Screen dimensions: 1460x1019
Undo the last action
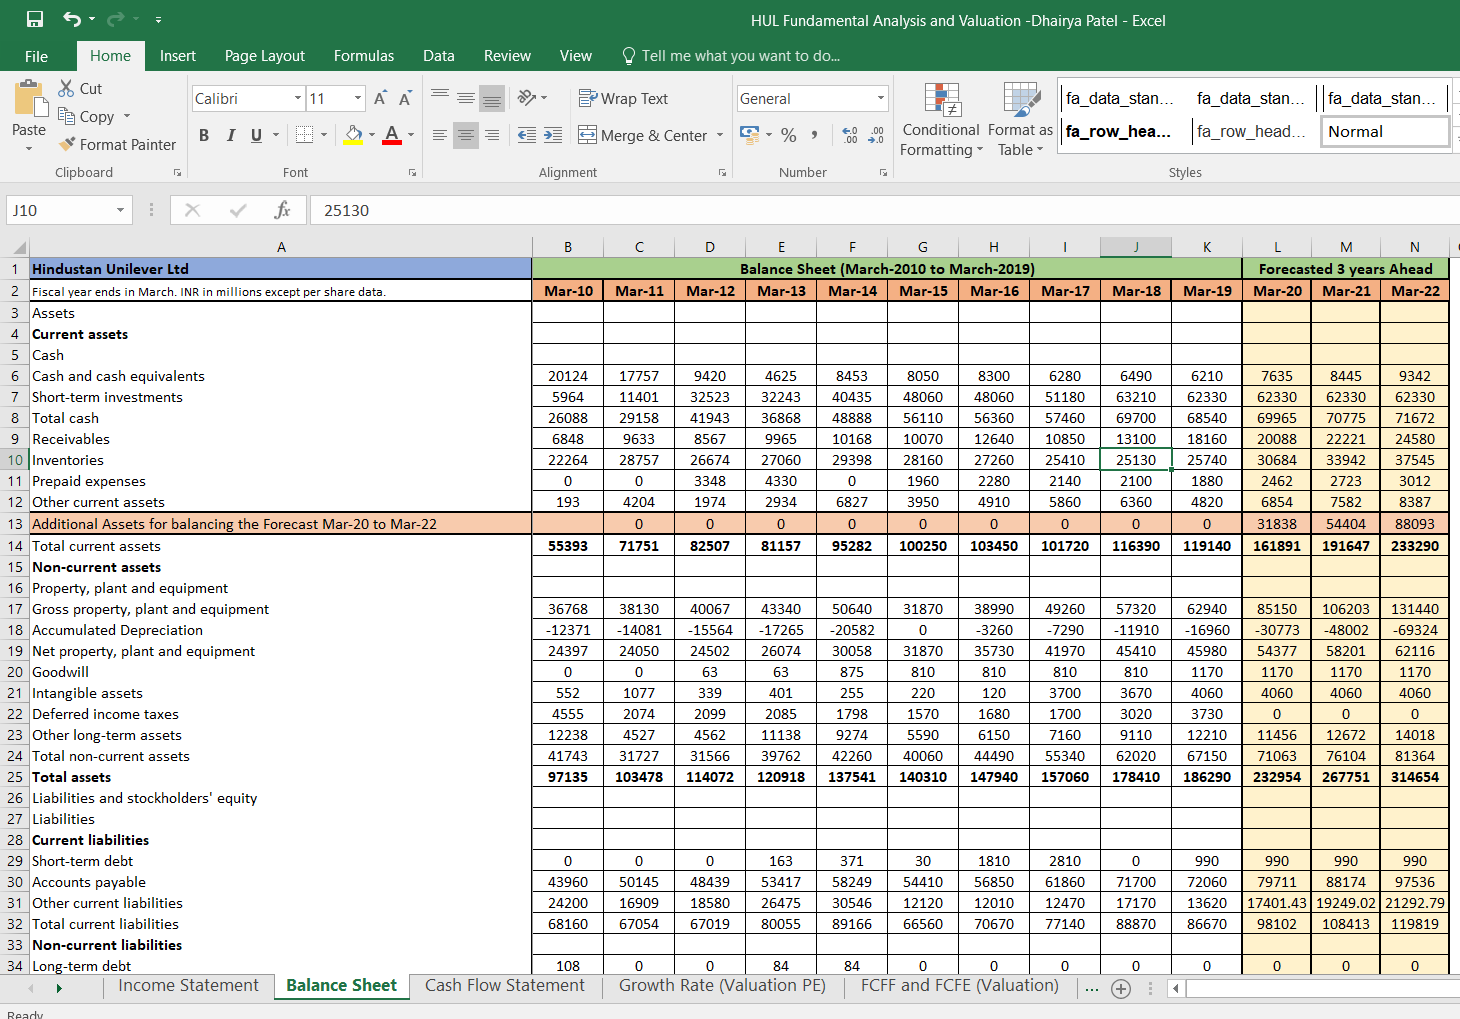72,19
